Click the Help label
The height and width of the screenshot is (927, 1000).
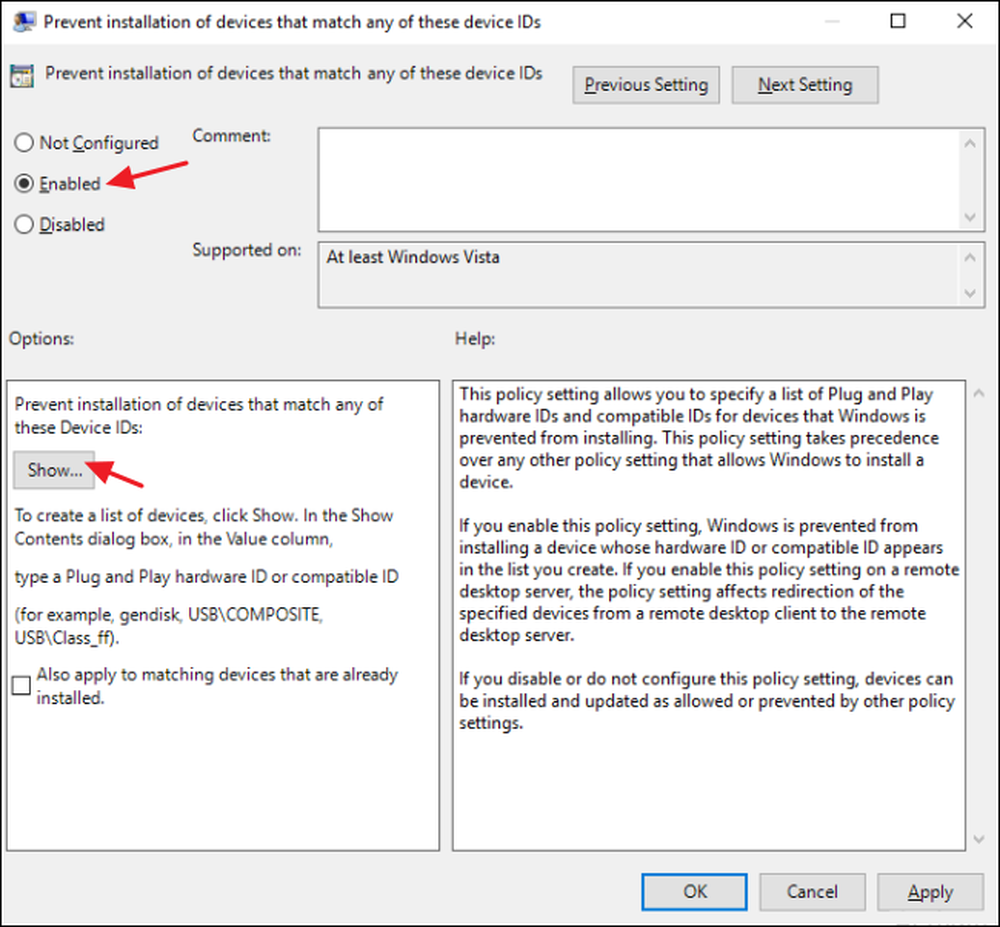474,339
